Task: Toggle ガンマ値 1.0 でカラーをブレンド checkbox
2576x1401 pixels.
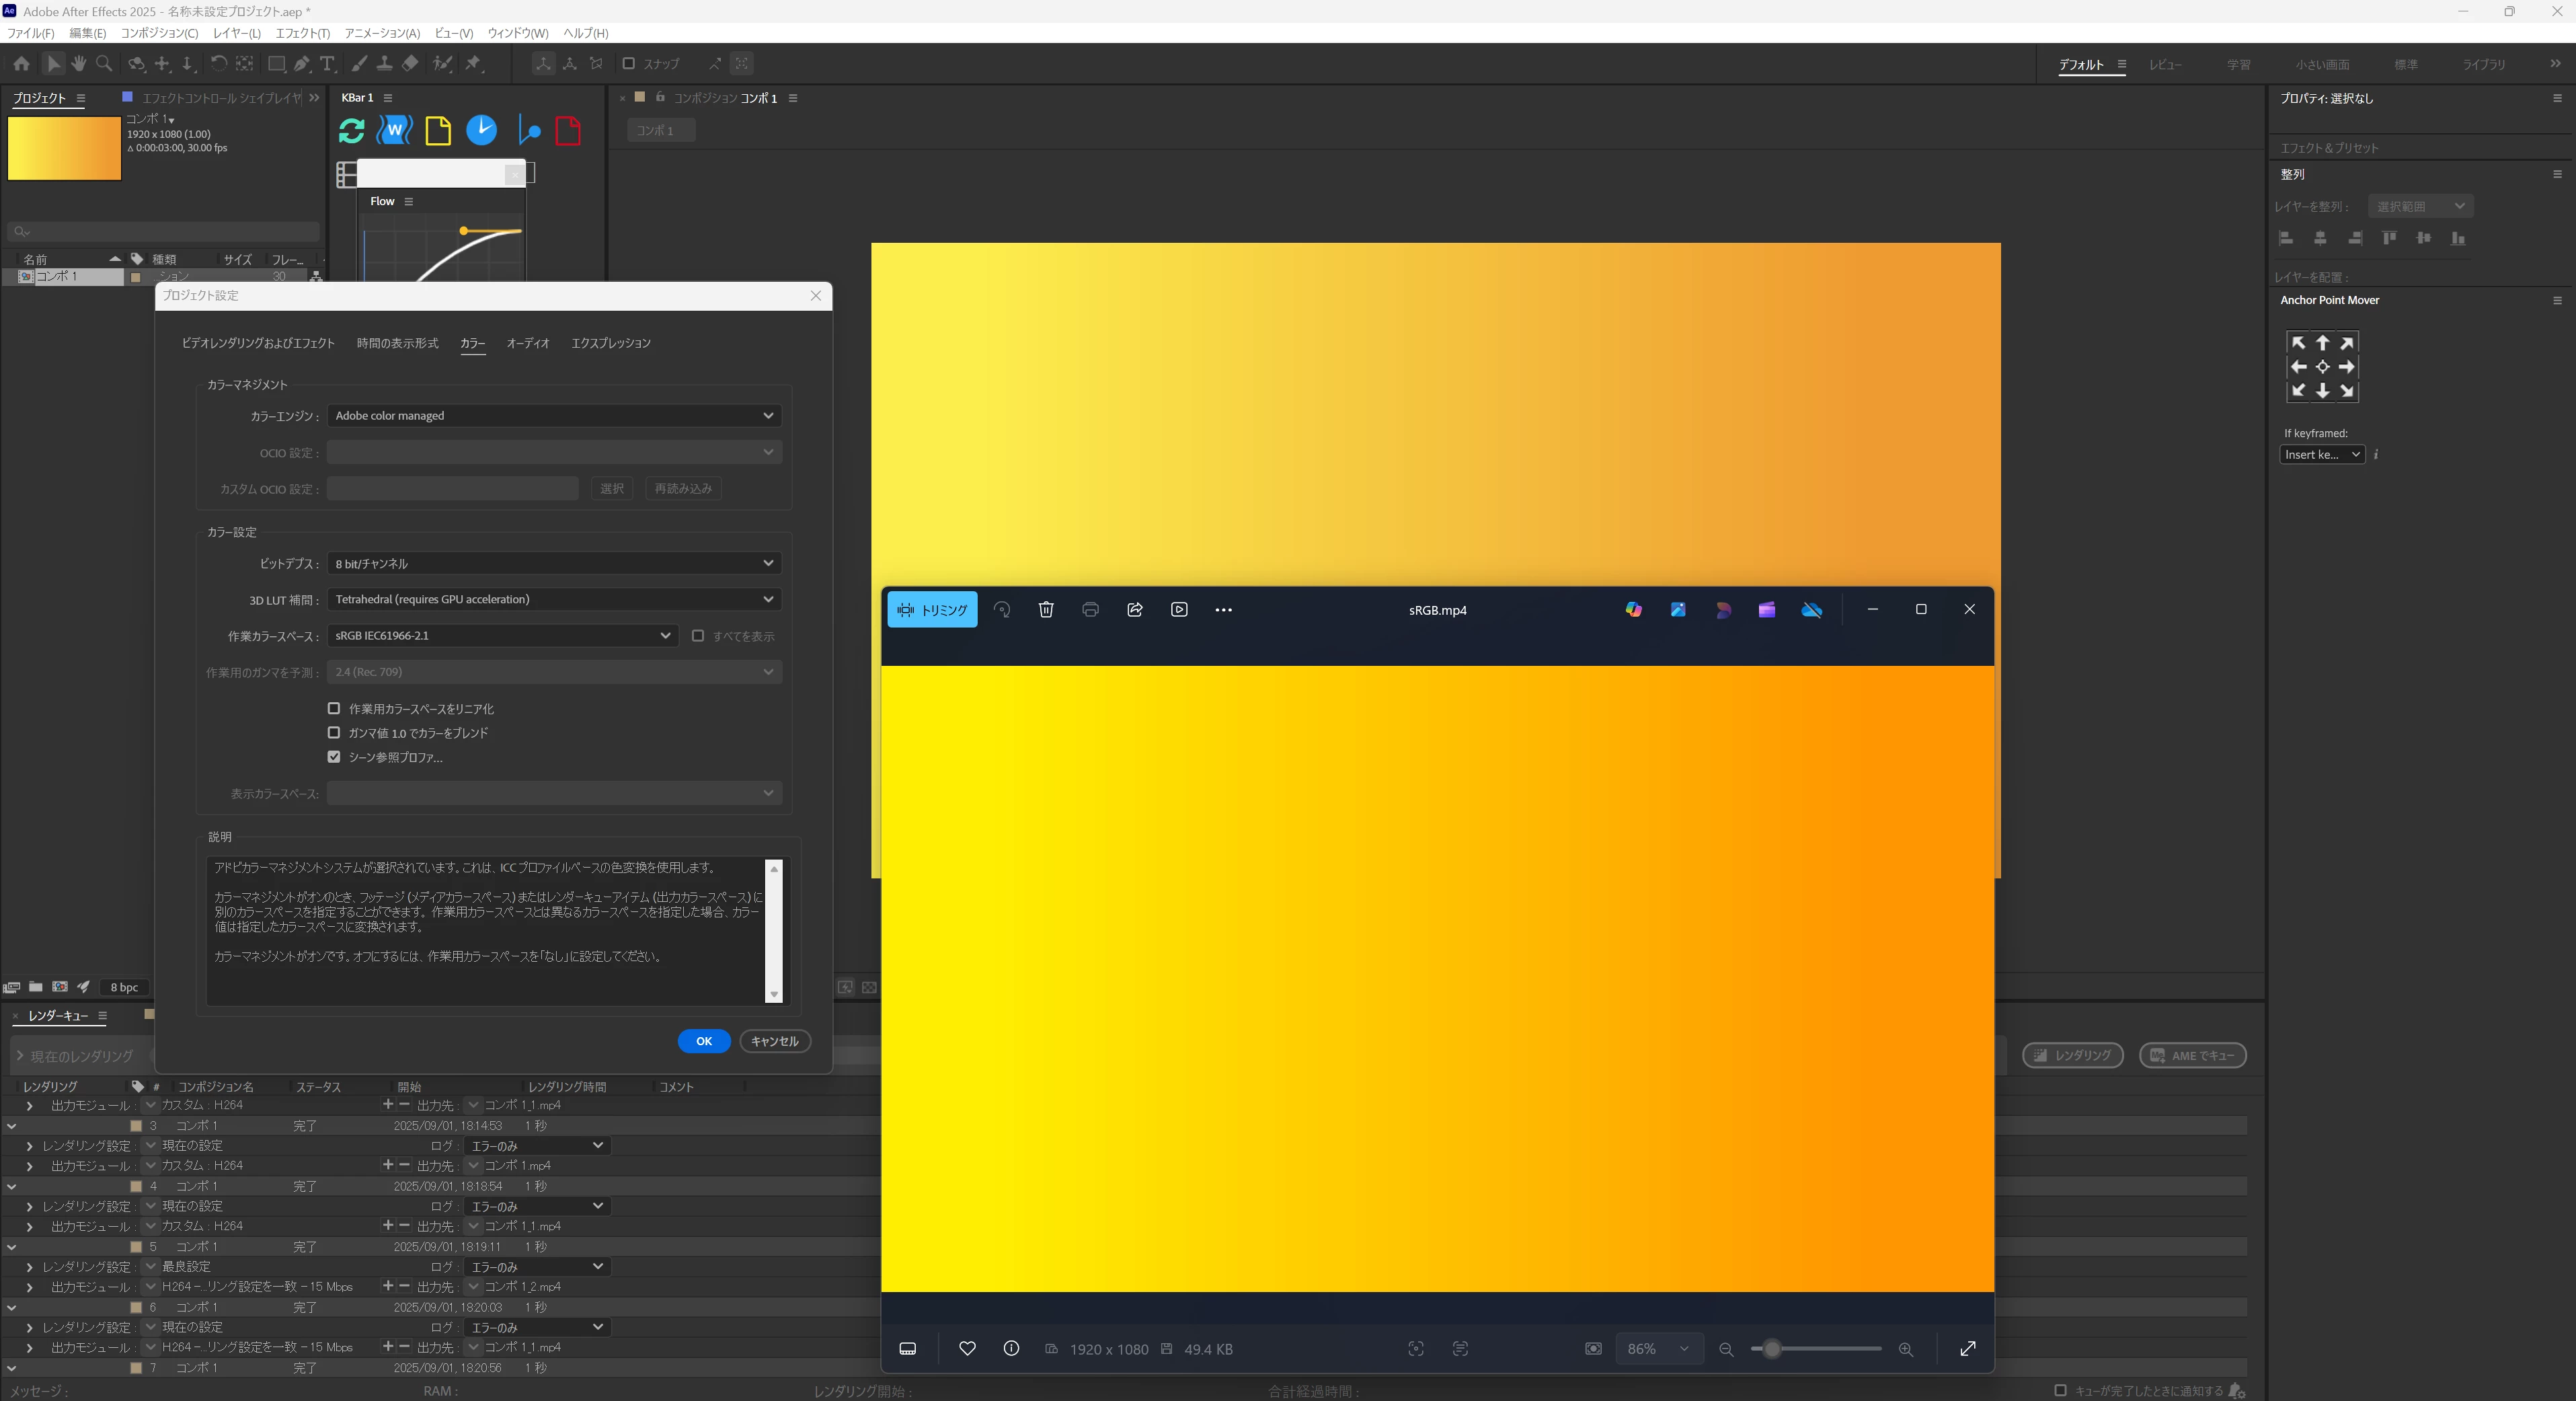Action: (334, 732)
